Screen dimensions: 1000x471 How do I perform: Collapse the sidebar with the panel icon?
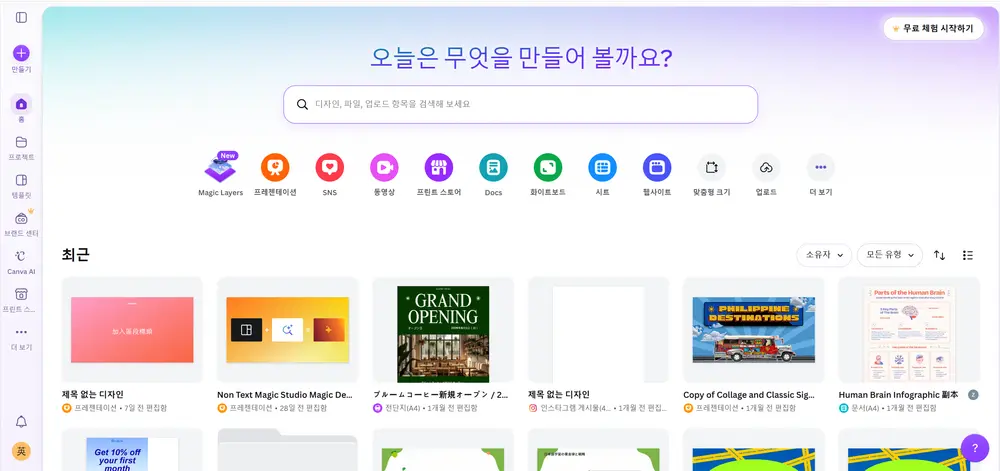21,18
